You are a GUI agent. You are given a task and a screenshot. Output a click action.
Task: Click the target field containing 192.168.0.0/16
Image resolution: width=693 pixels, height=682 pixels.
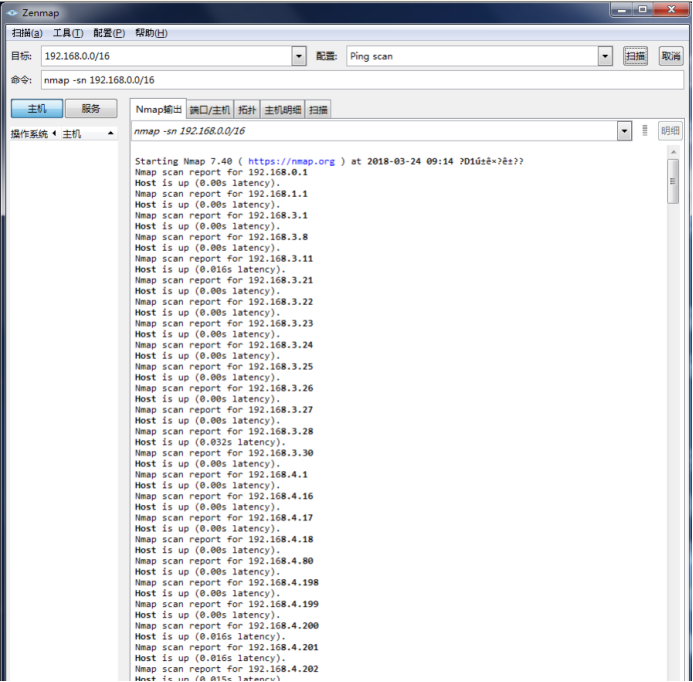pyautogui.click(x=167, y=56)
